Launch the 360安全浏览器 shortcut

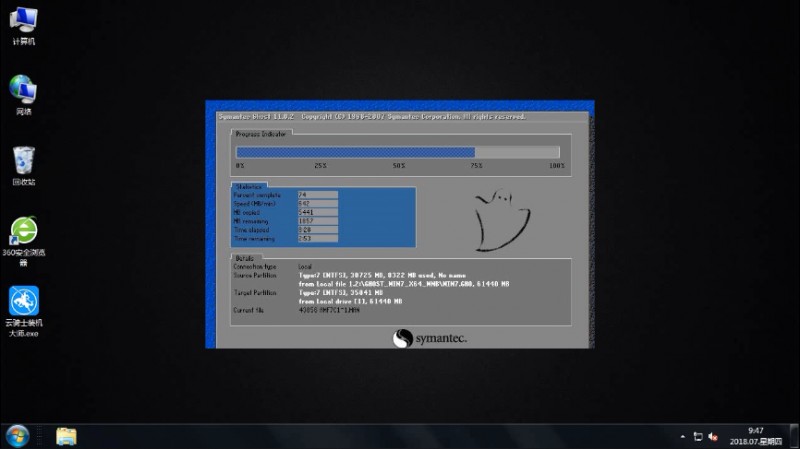[x=23, y=241]
